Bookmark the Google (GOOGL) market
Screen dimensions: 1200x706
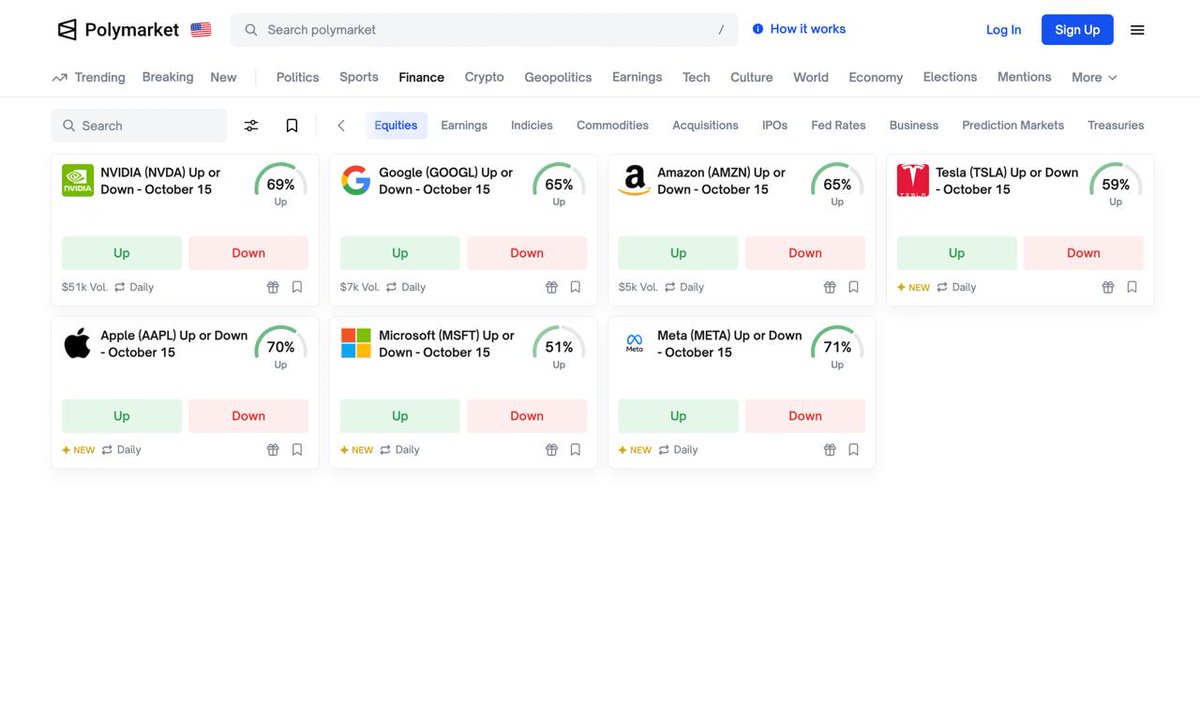tap(576, 287)
